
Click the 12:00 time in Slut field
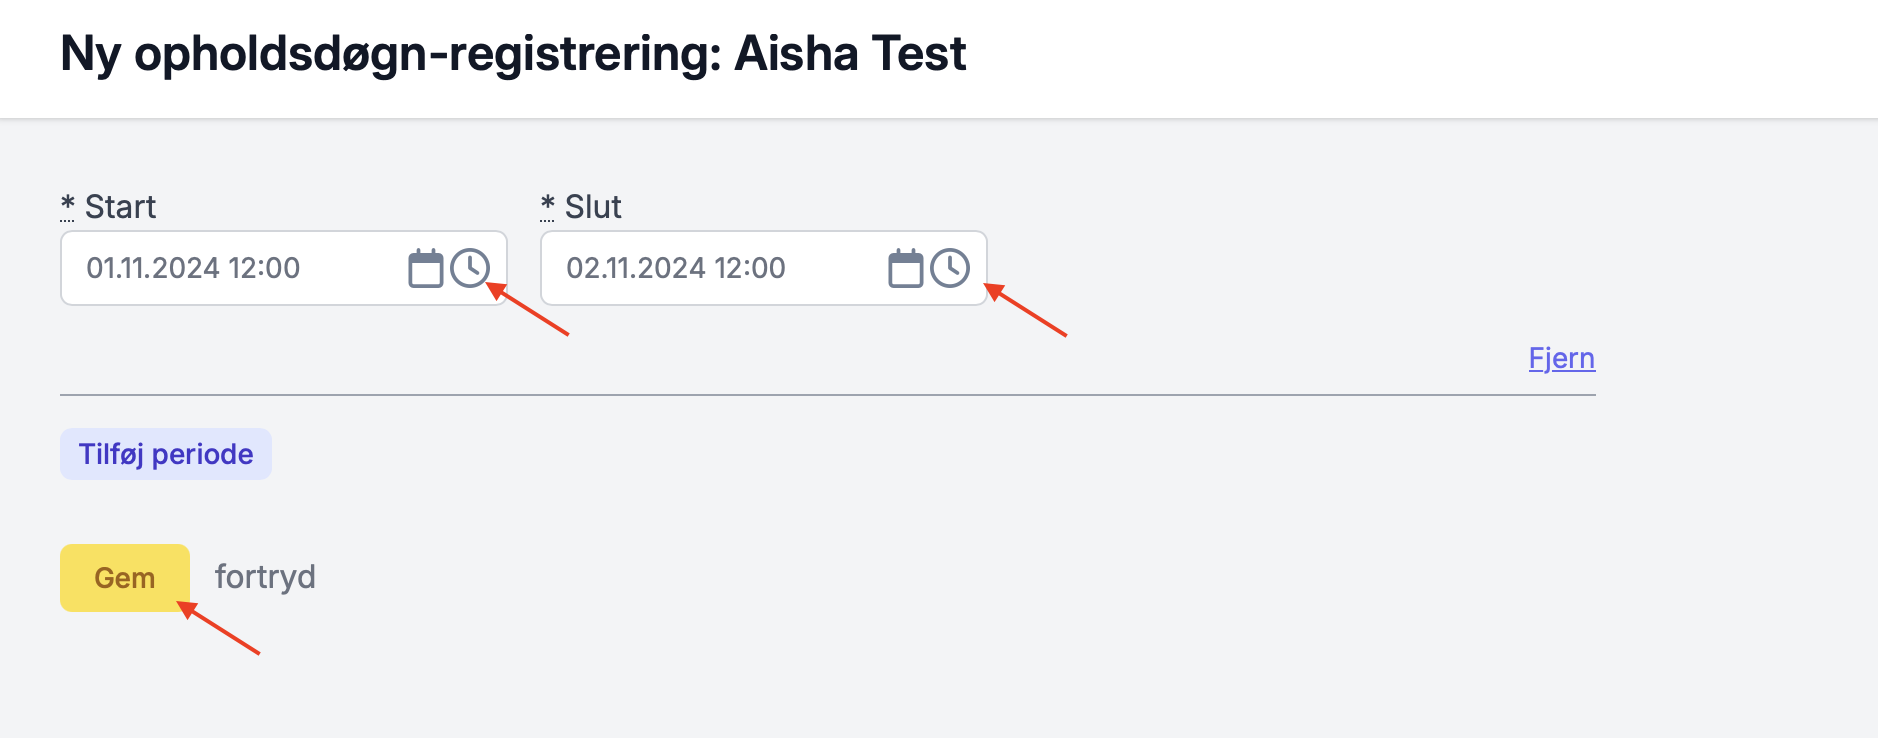coord(750,268)
